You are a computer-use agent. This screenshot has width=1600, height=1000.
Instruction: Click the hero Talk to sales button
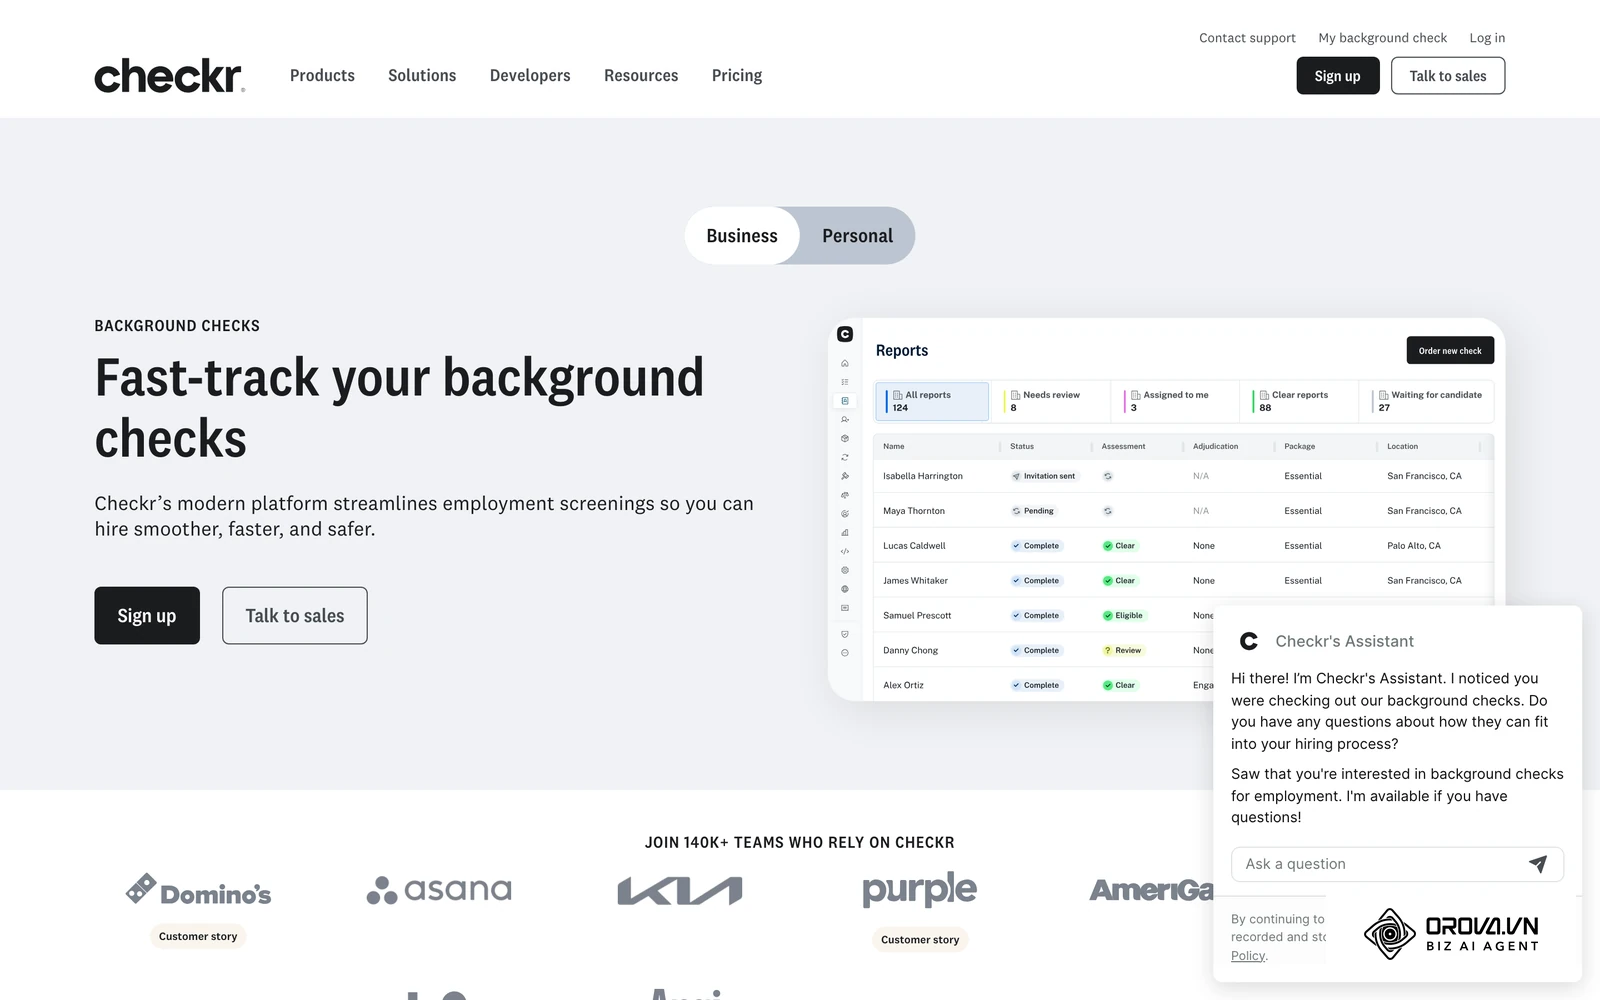click(x=295, y=616)
